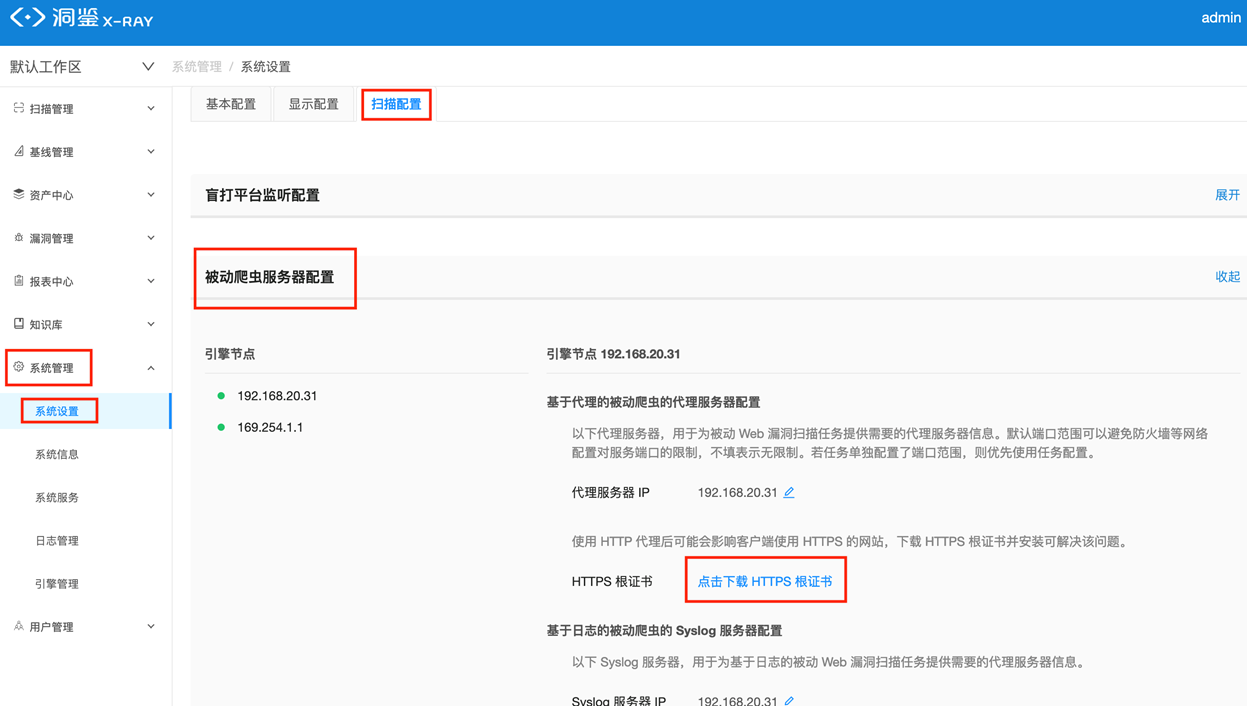This screenshot has height=706, width=1247.
Task: Download the HTTPS root certificate link
Action: point(764,581)
